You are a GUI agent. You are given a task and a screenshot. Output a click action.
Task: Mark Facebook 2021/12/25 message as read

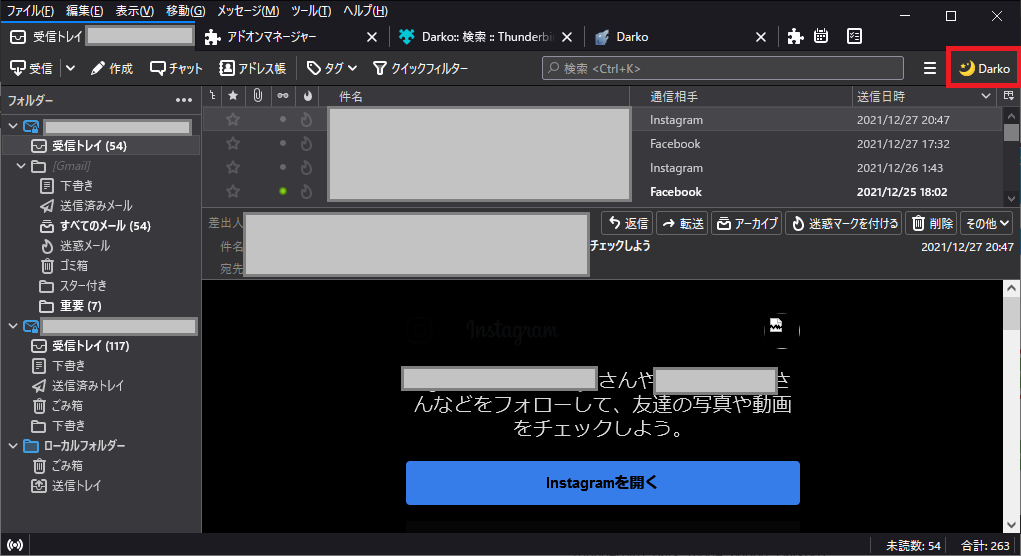283,191
